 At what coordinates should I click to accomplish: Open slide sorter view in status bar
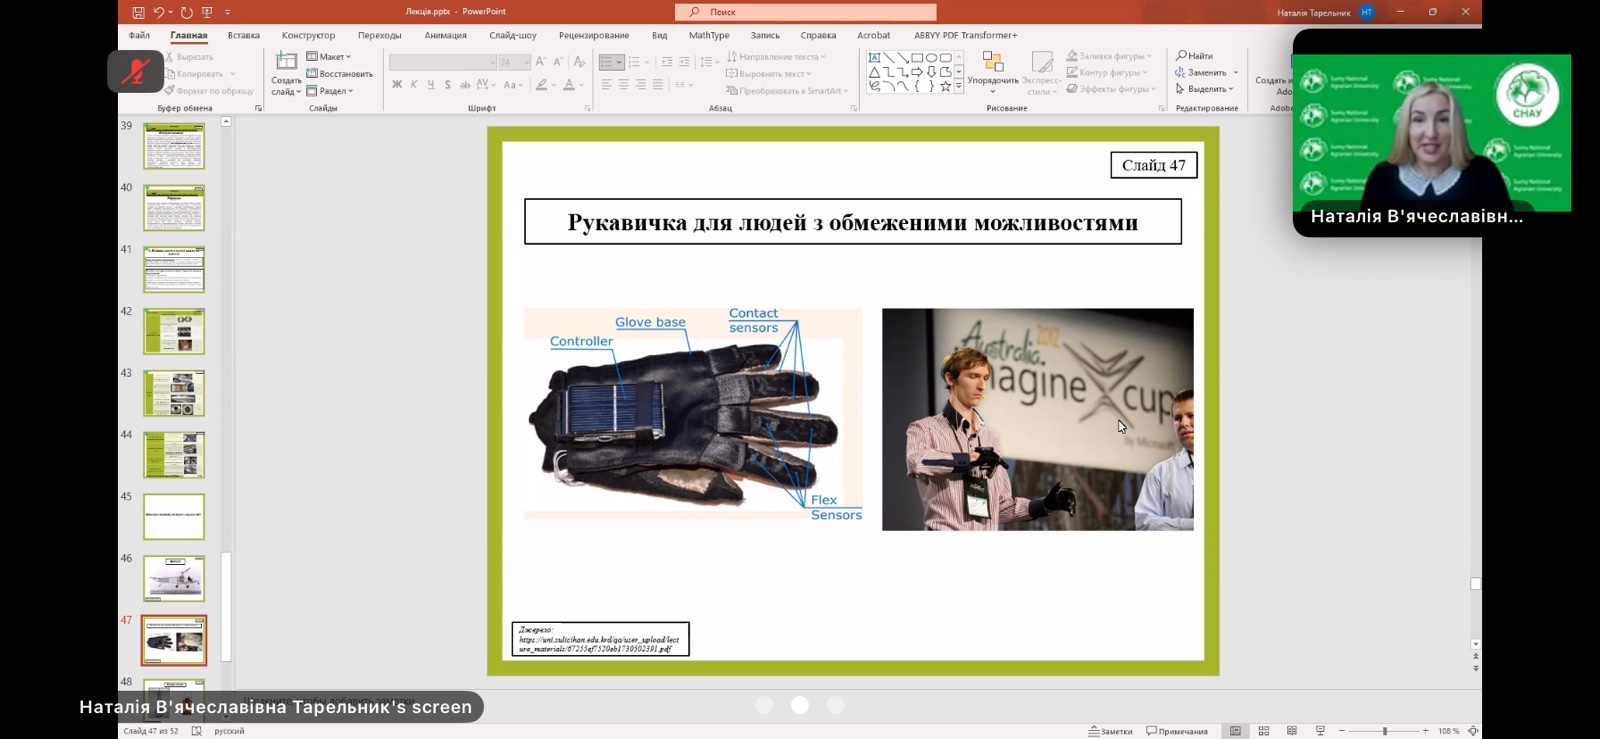[x=1264, y=731]
